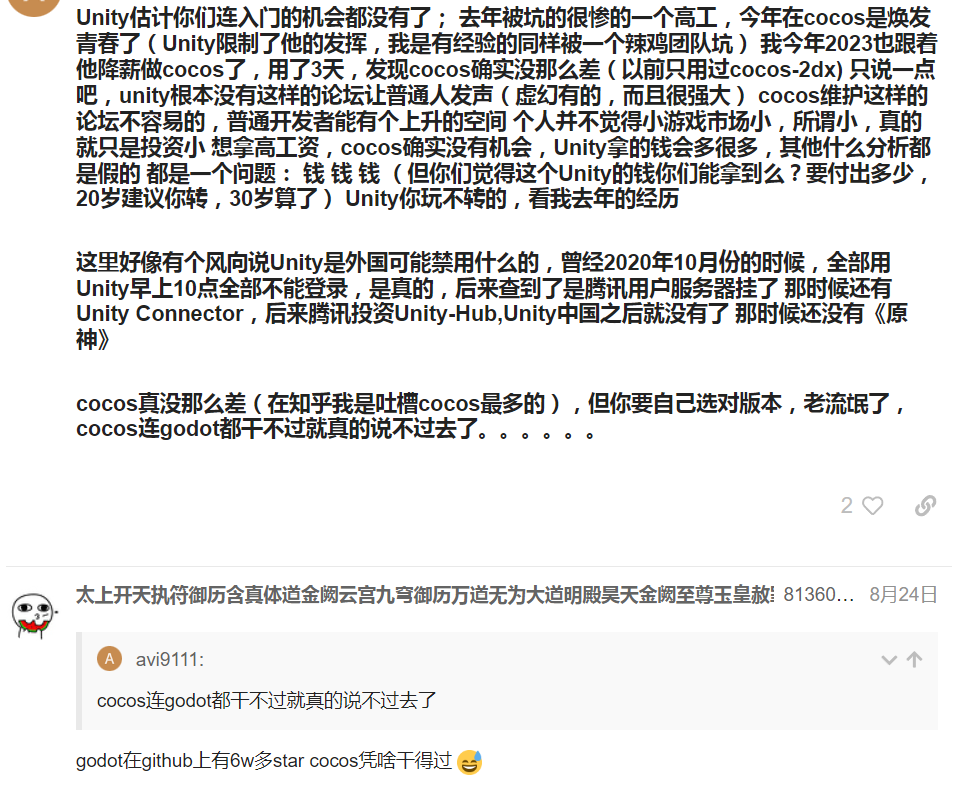Viewport: 961px width, 792px height.
Task: Click the orange 'A' avatar in quote
Action: [110, 659]
